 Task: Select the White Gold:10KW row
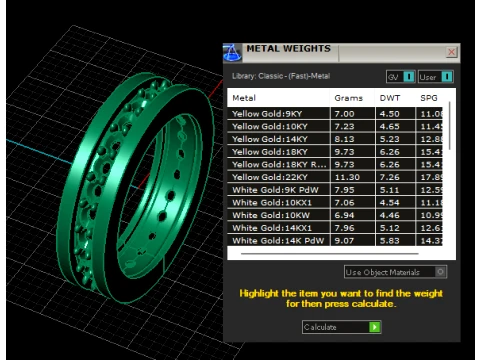click(335, 215)
